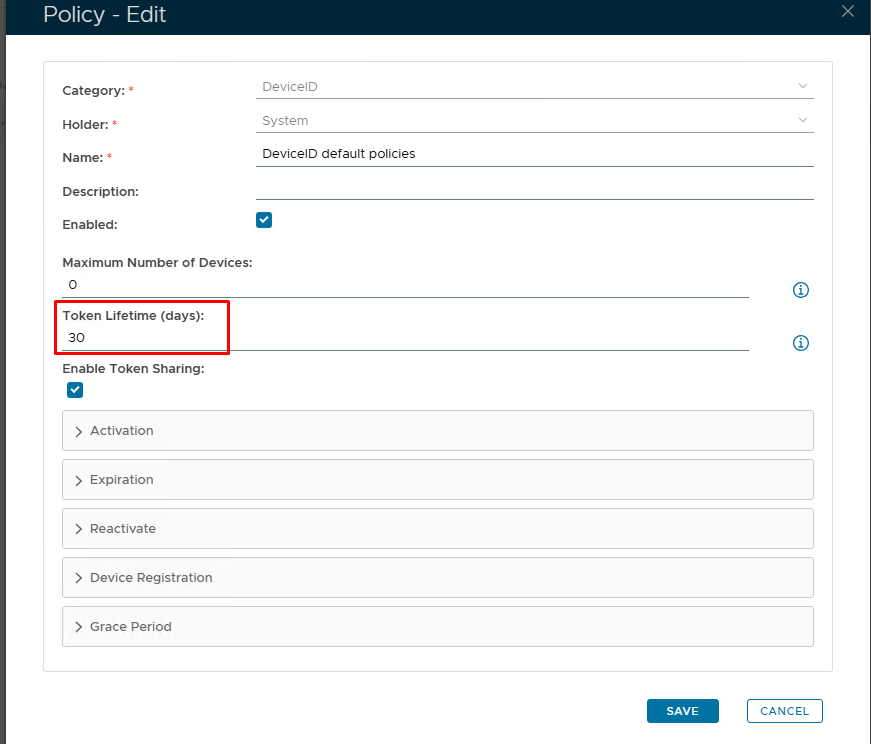Click the Policy - Edit dialog title
Screen dimensions: 871x744
point(105,15)
